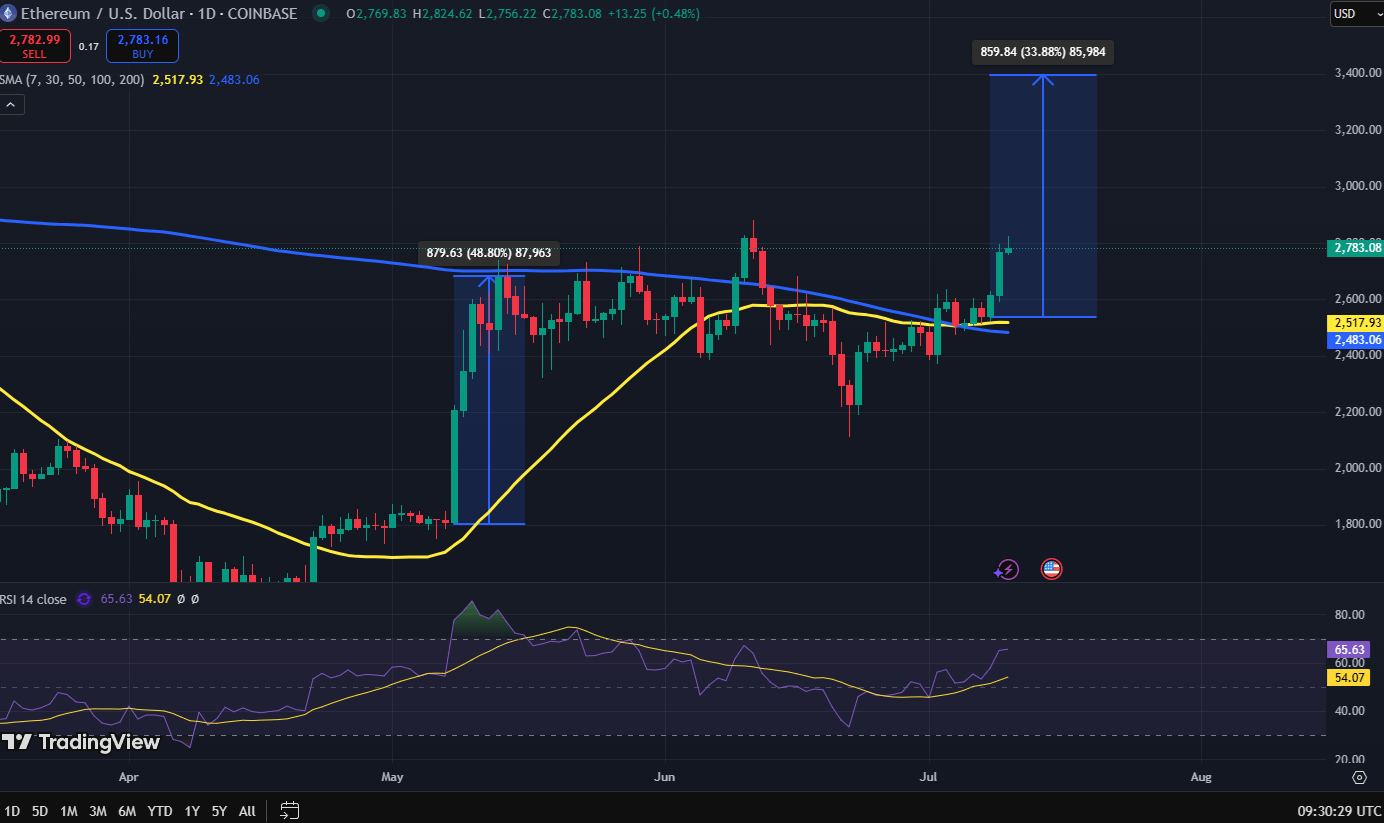Select the 3M date range
This screenshot has height=823, width=1384.
[98, 811]
